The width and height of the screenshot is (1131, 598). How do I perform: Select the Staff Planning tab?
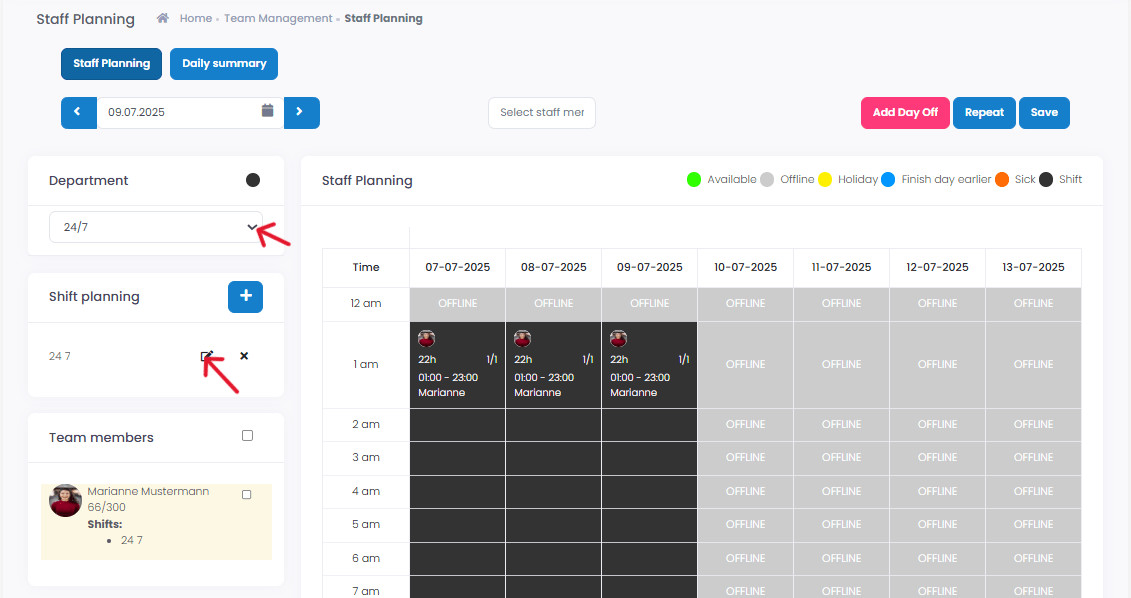(x=111, y=63)
